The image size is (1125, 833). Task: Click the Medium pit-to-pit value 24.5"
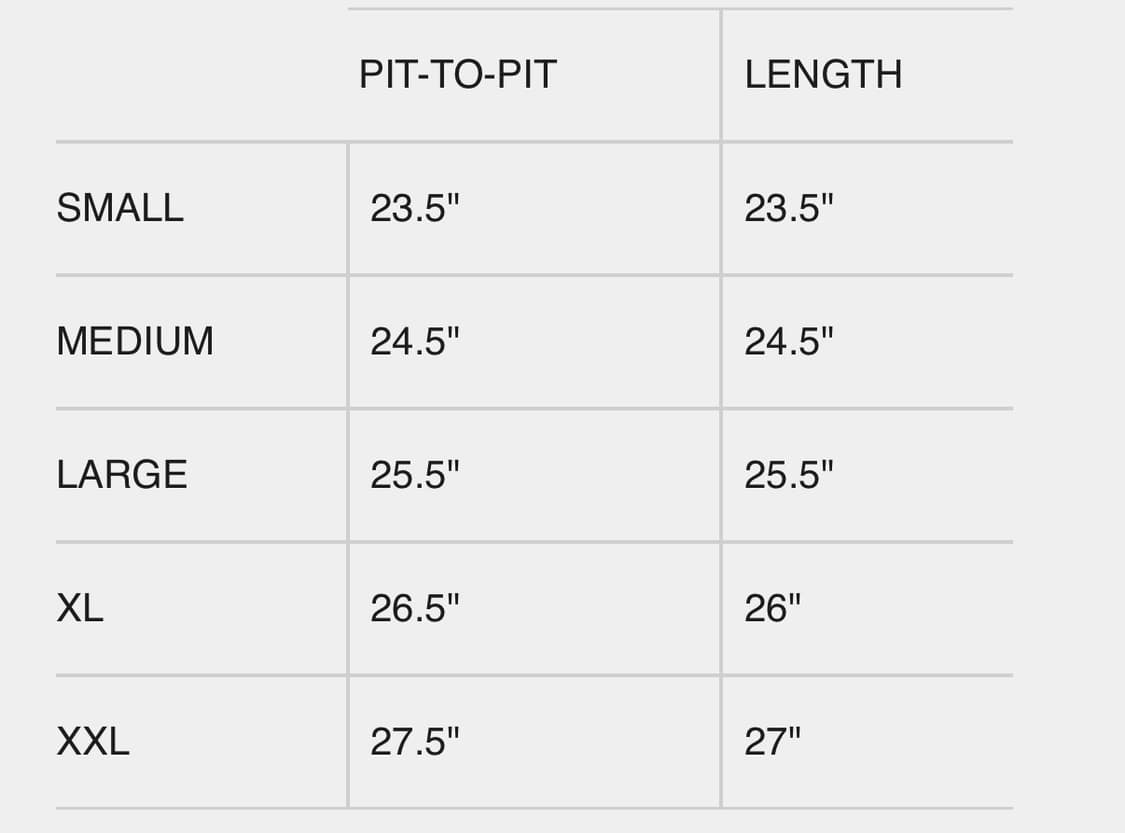414,341
